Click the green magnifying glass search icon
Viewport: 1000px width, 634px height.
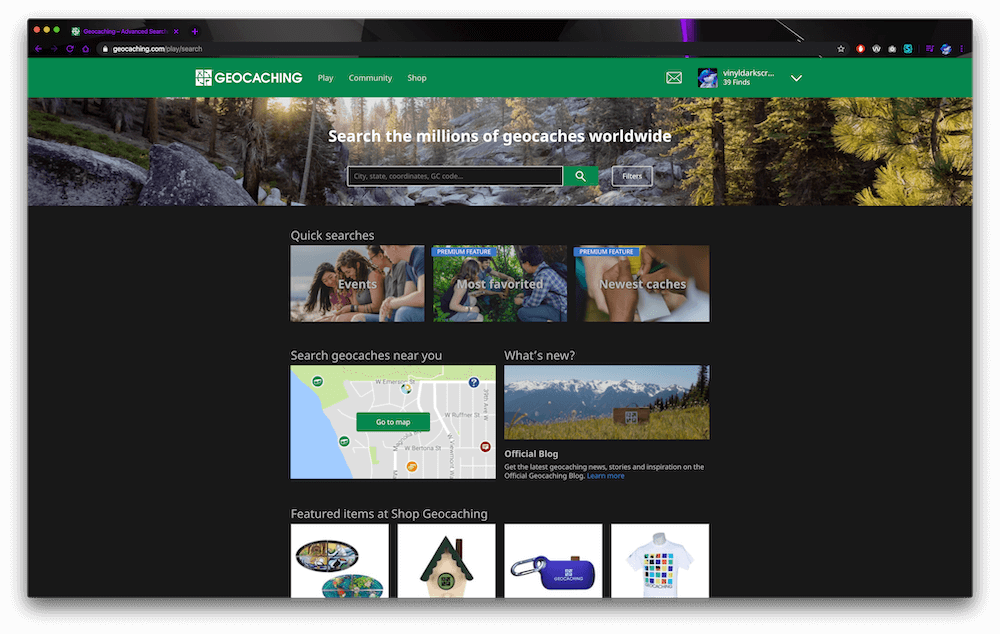tap(581, 175)
